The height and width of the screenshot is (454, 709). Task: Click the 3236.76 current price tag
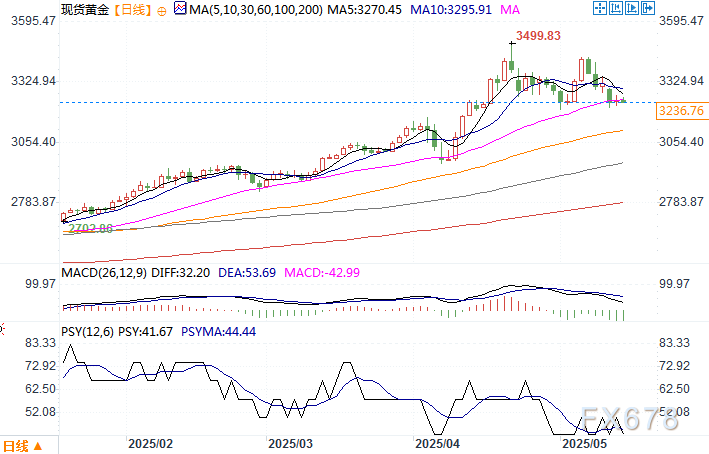[x=683, y=110]
